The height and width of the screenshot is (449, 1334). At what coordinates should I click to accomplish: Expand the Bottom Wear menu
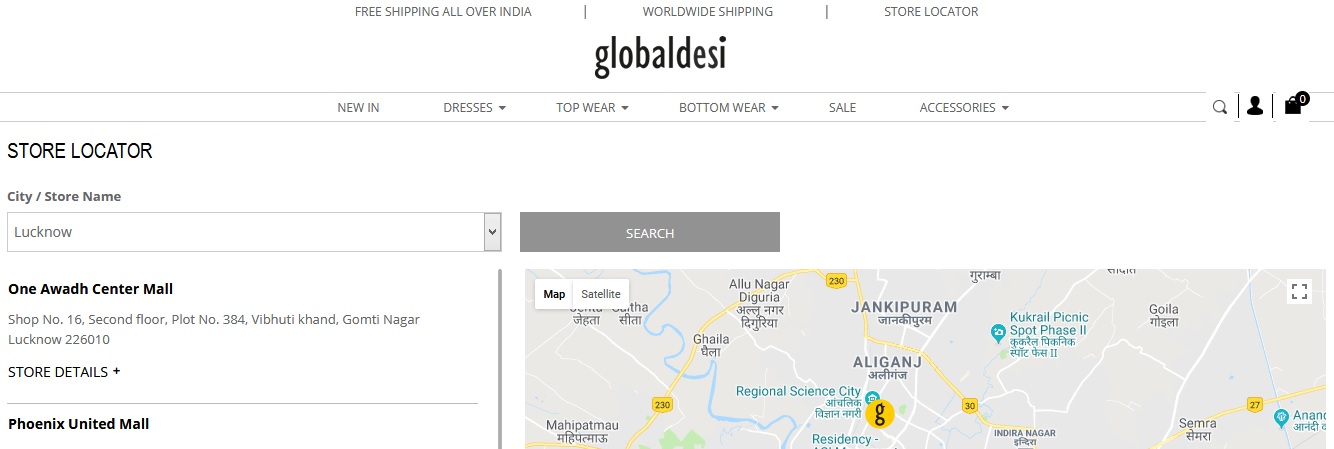coord(728,108)
